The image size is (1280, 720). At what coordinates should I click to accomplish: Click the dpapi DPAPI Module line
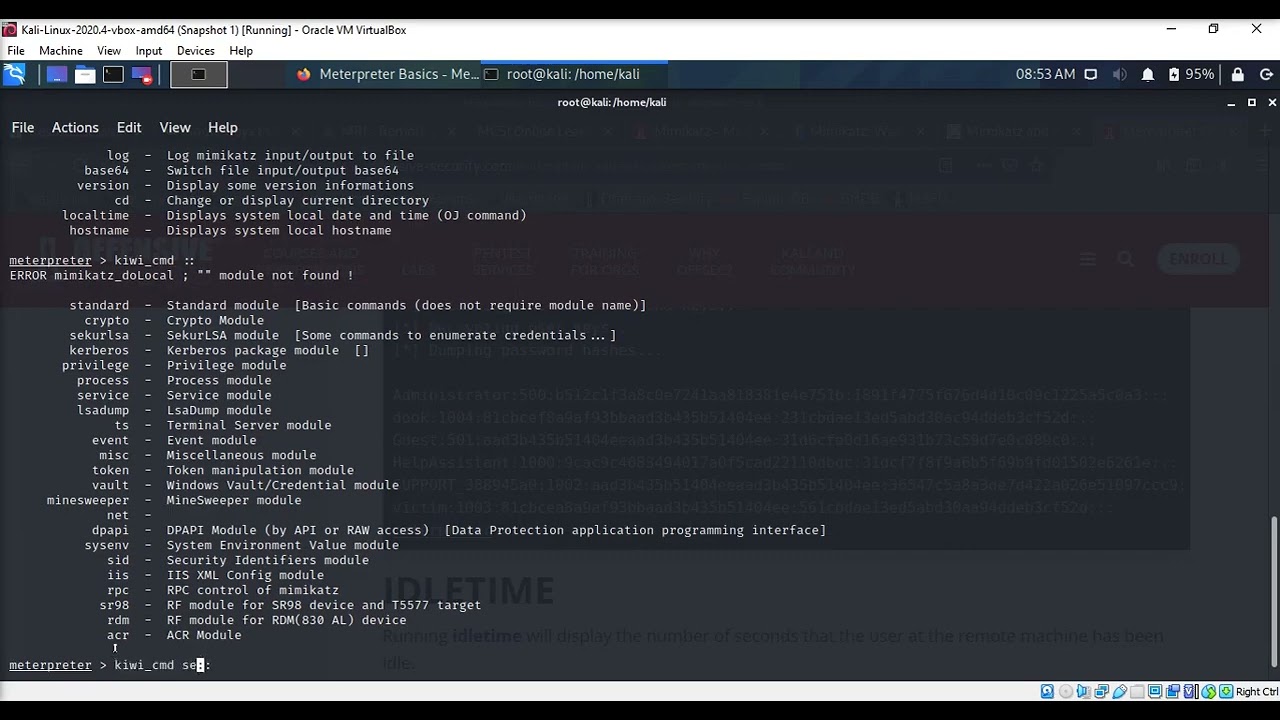[x=459, y=530]
